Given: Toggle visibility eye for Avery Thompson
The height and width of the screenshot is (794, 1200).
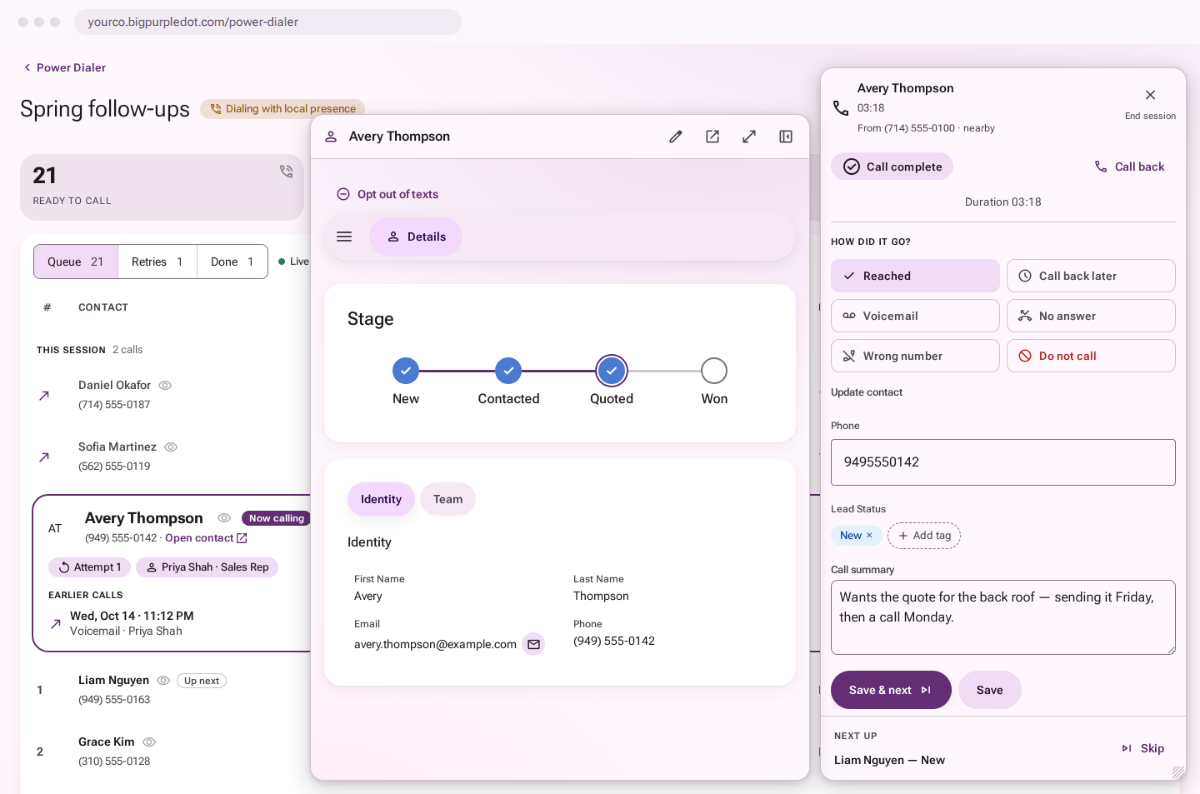Looking at the screenshot, I should [x=224, y=518].
